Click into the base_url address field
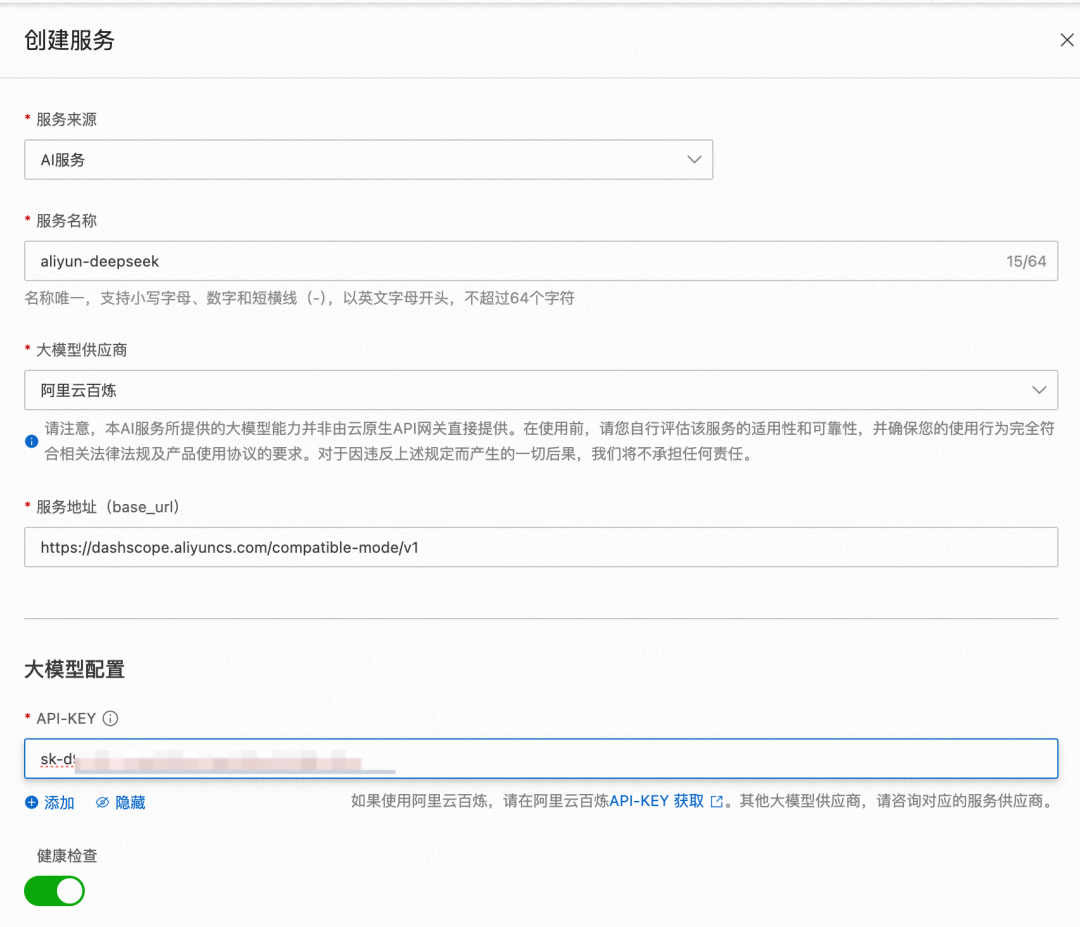This screenshot has height=927, width=1080. tap(540, 547)
